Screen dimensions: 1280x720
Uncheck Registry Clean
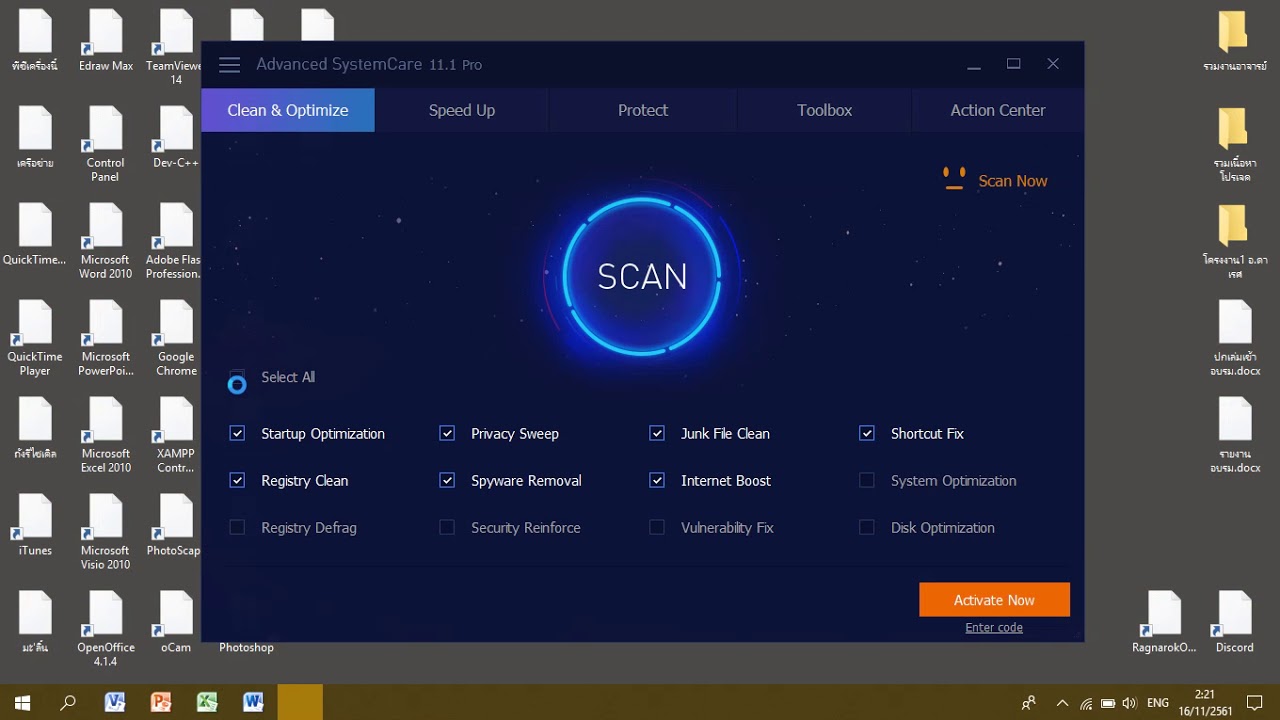(x=237, y=480)
